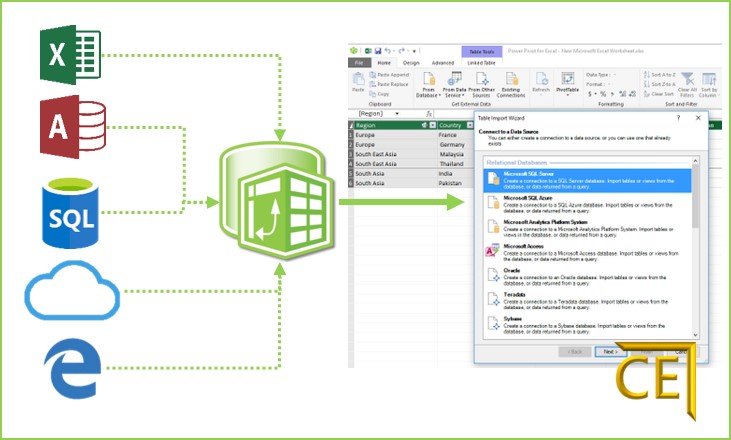
Task: Click the blue cloud outline icon
Action: 72,290
